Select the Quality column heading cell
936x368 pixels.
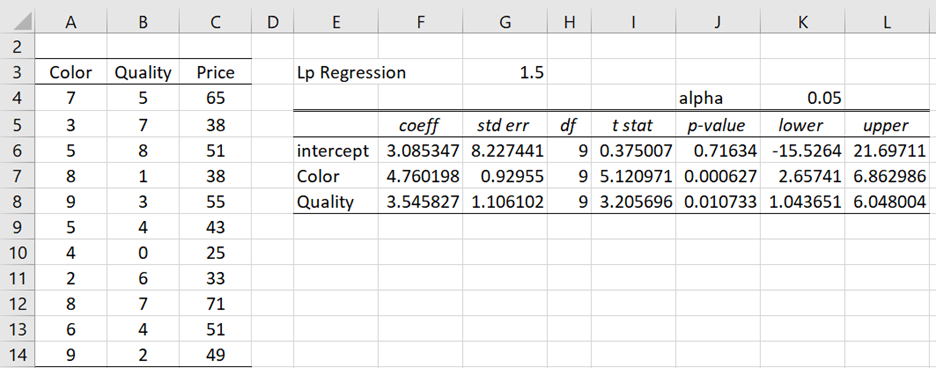coord(143,73)
